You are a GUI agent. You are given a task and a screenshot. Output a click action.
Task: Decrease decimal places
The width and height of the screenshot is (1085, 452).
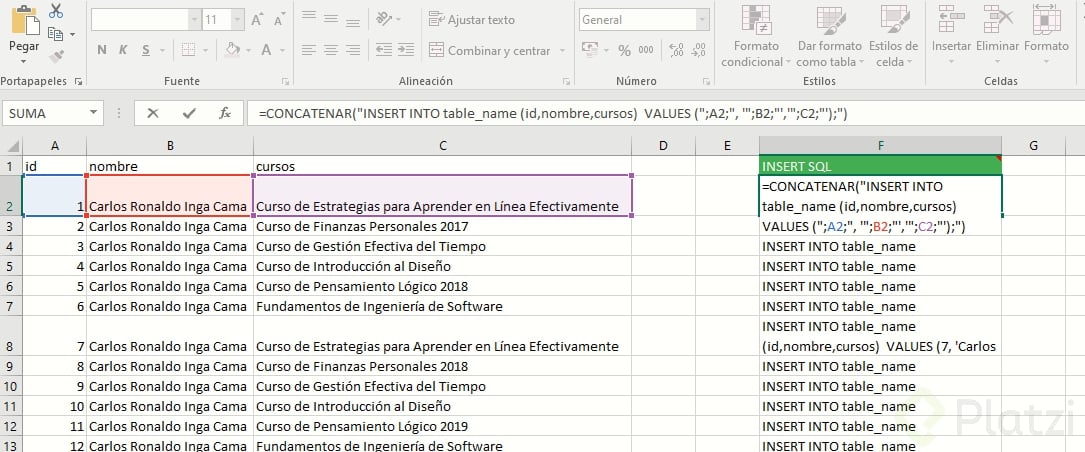[x=699, y=50]
